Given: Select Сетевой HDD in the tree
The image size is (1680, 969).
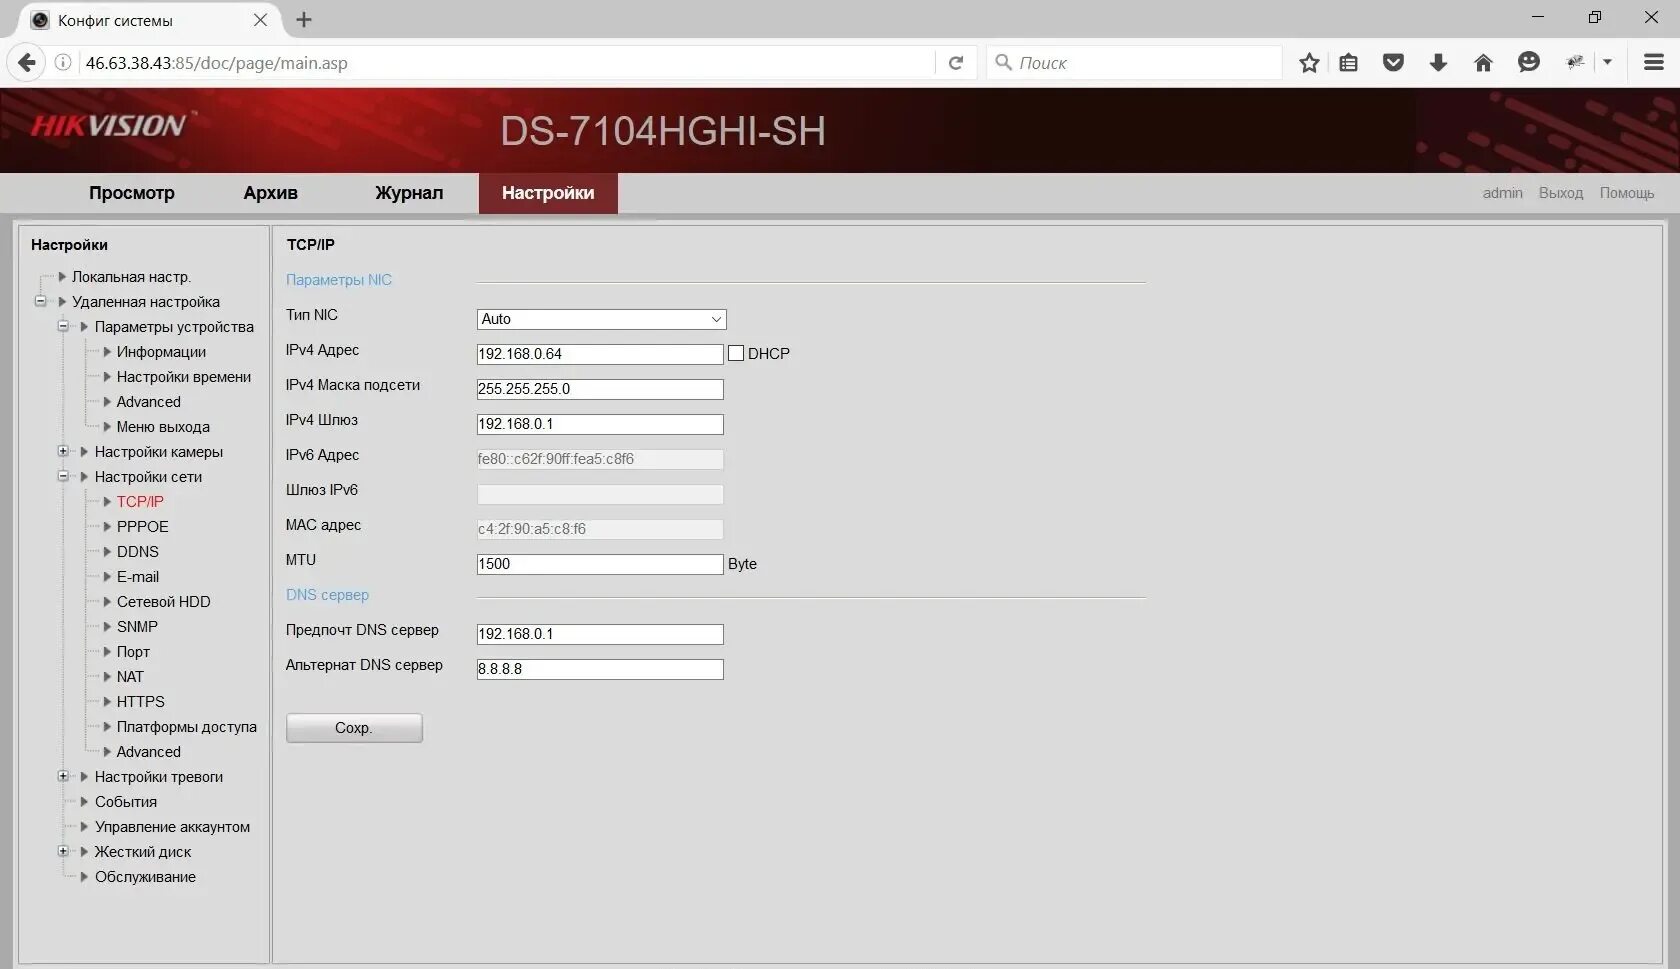Looking at the screenshot, I should coord(164,602).
